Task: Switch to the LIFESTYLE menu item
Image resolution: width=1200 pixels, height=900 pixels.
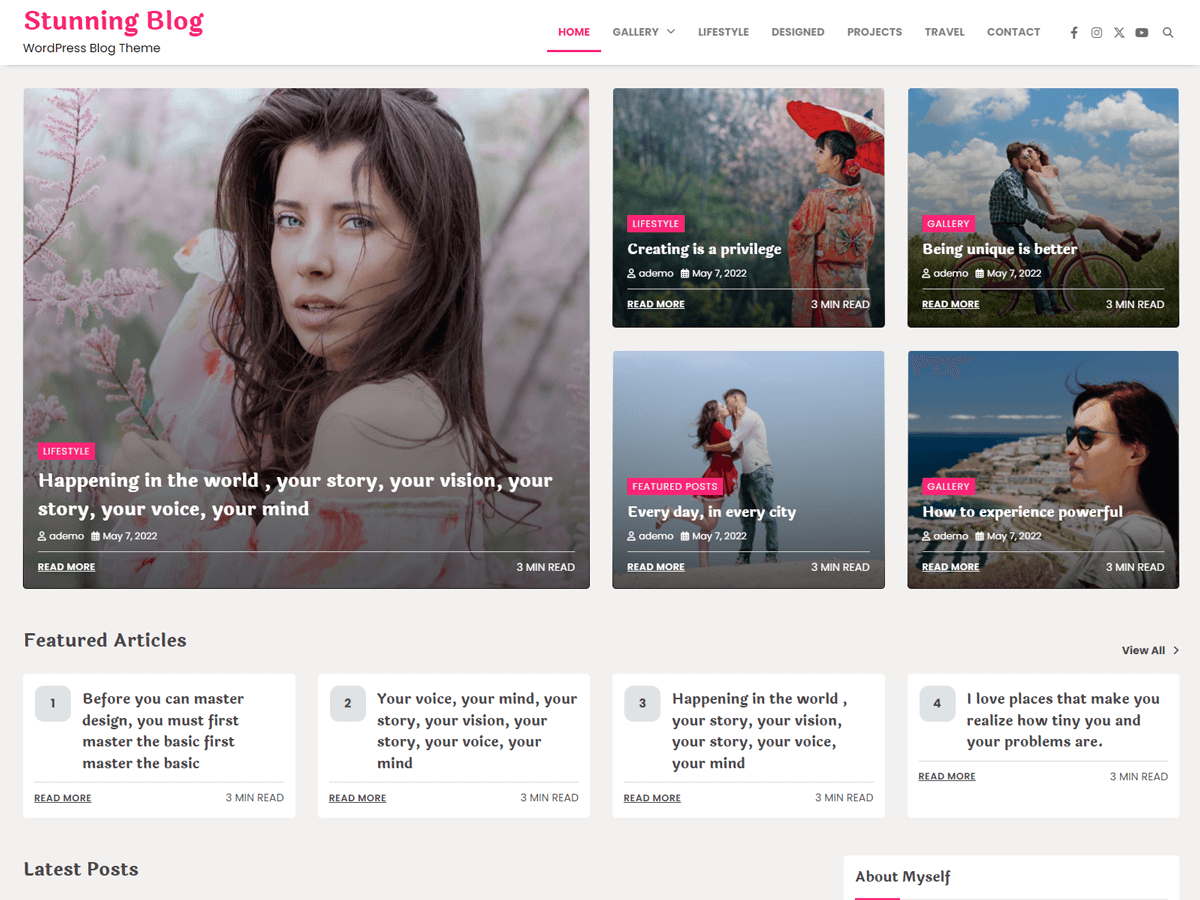Action: tap(723, 31)
